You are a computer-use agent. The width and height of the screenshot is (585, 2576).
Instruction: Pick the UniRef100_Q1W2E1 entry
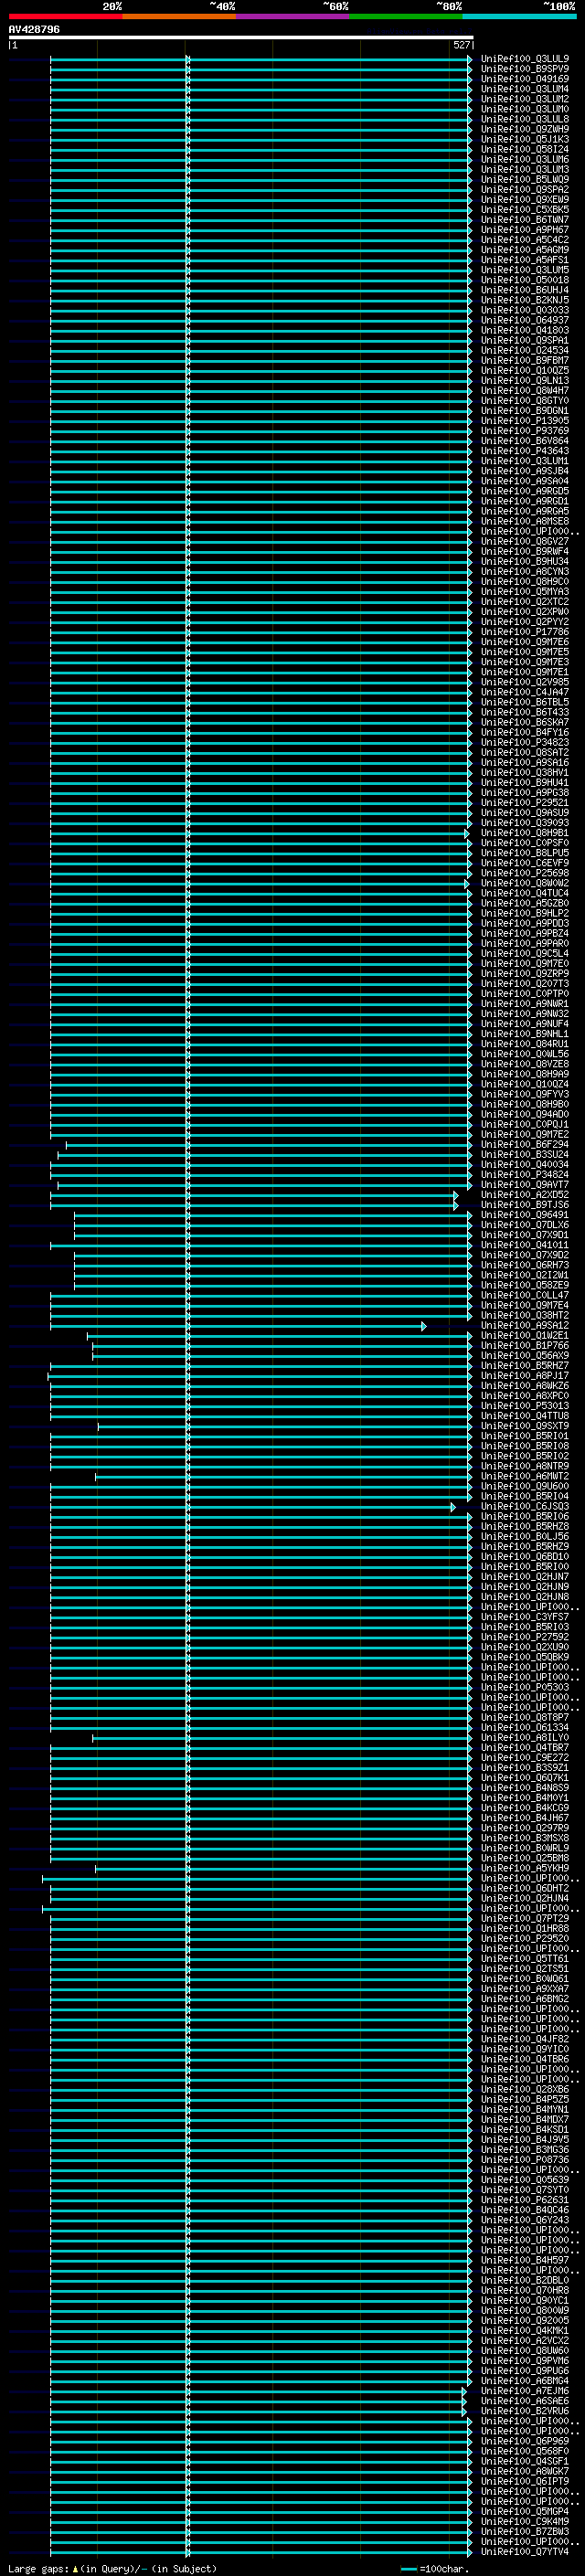click(525, 1336)
